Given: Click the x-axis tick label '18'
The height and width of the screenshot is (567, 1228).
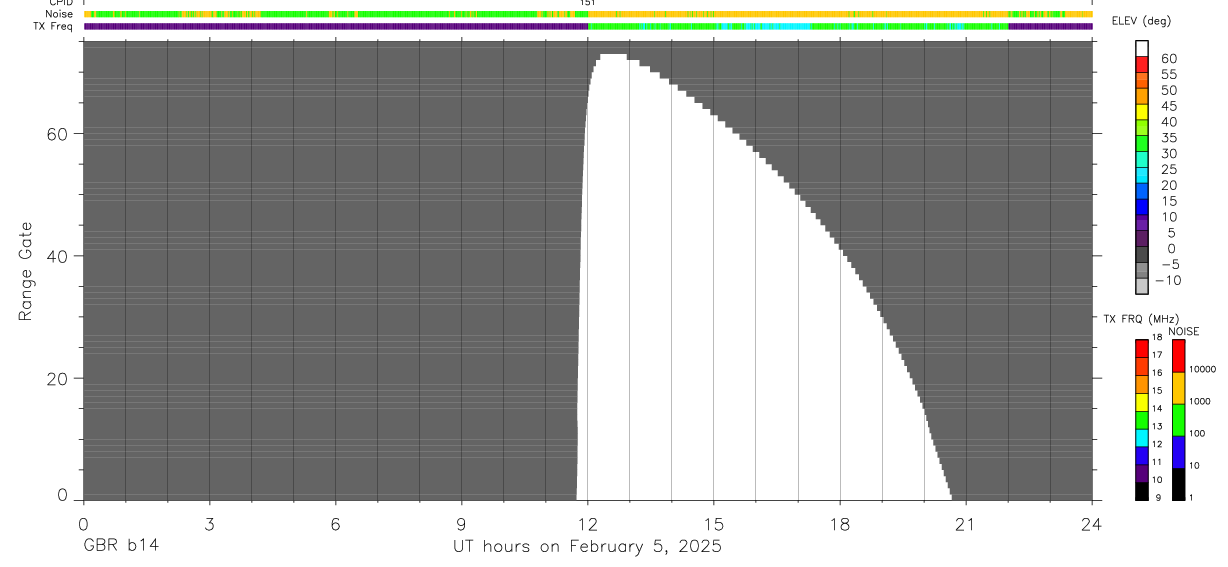Looking at the screenshot, I should point(840,523).
